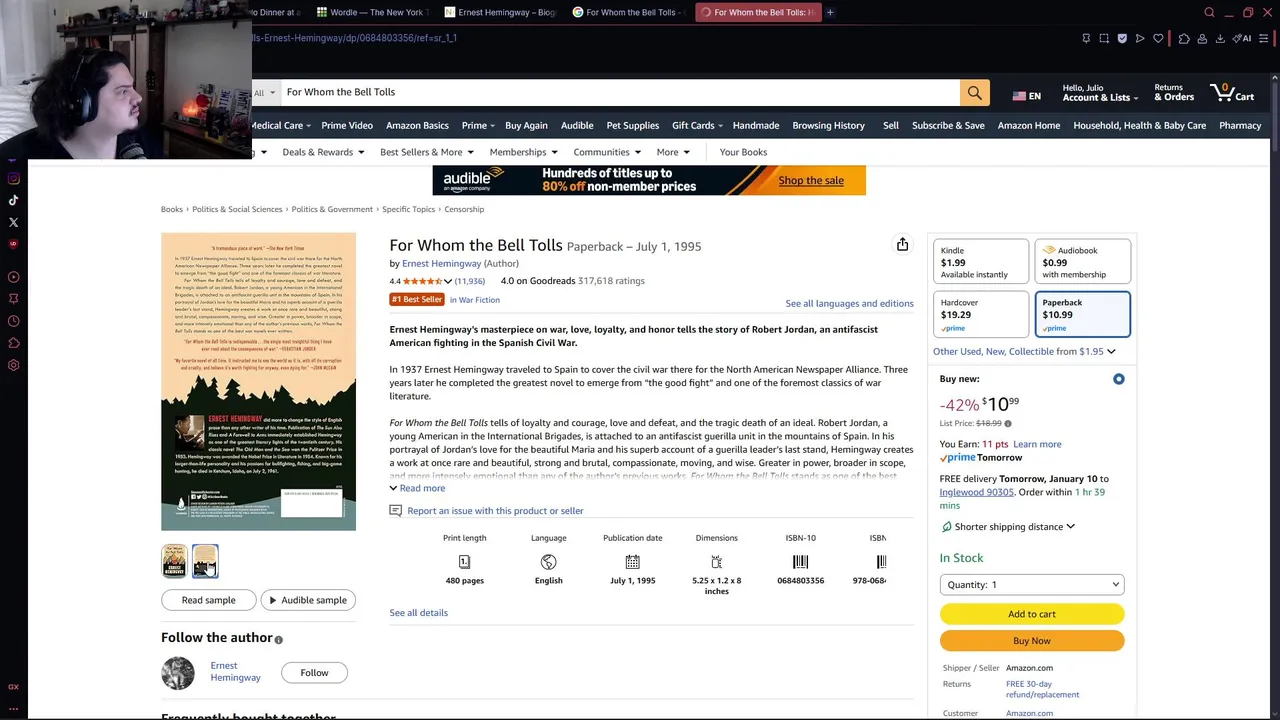This screenshot has width=1280, height=720.
Task: Open the Communities dropdown menu
Action: coord(606,152)
